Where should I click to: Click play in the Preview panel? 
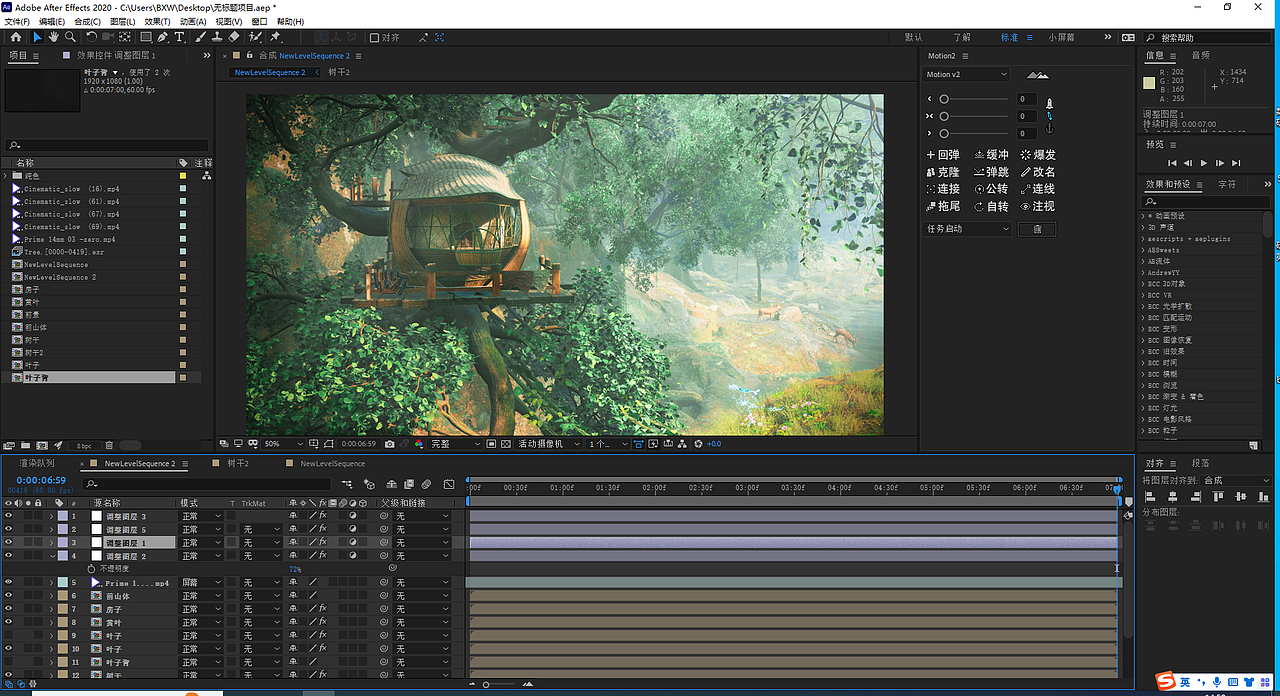pos(1204,162)
